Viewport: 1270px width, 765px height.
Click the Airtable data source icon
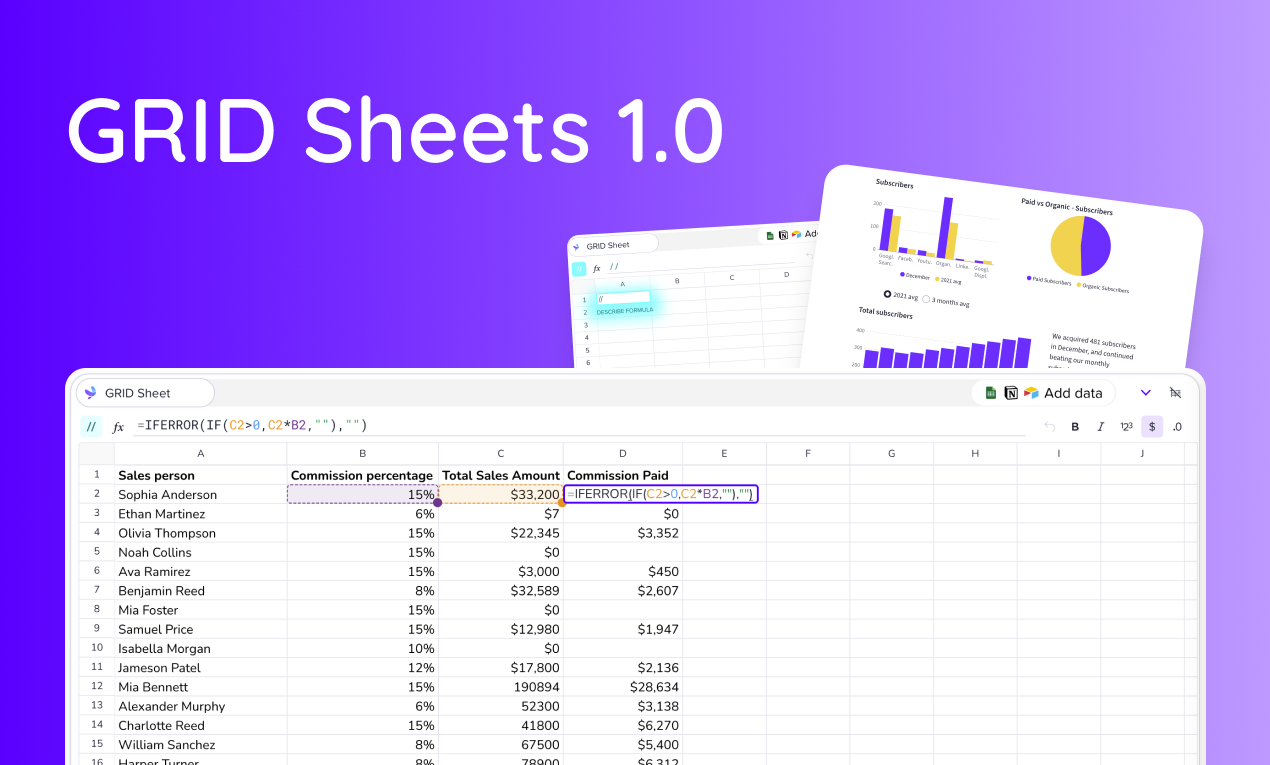[x=1030, y=393]
